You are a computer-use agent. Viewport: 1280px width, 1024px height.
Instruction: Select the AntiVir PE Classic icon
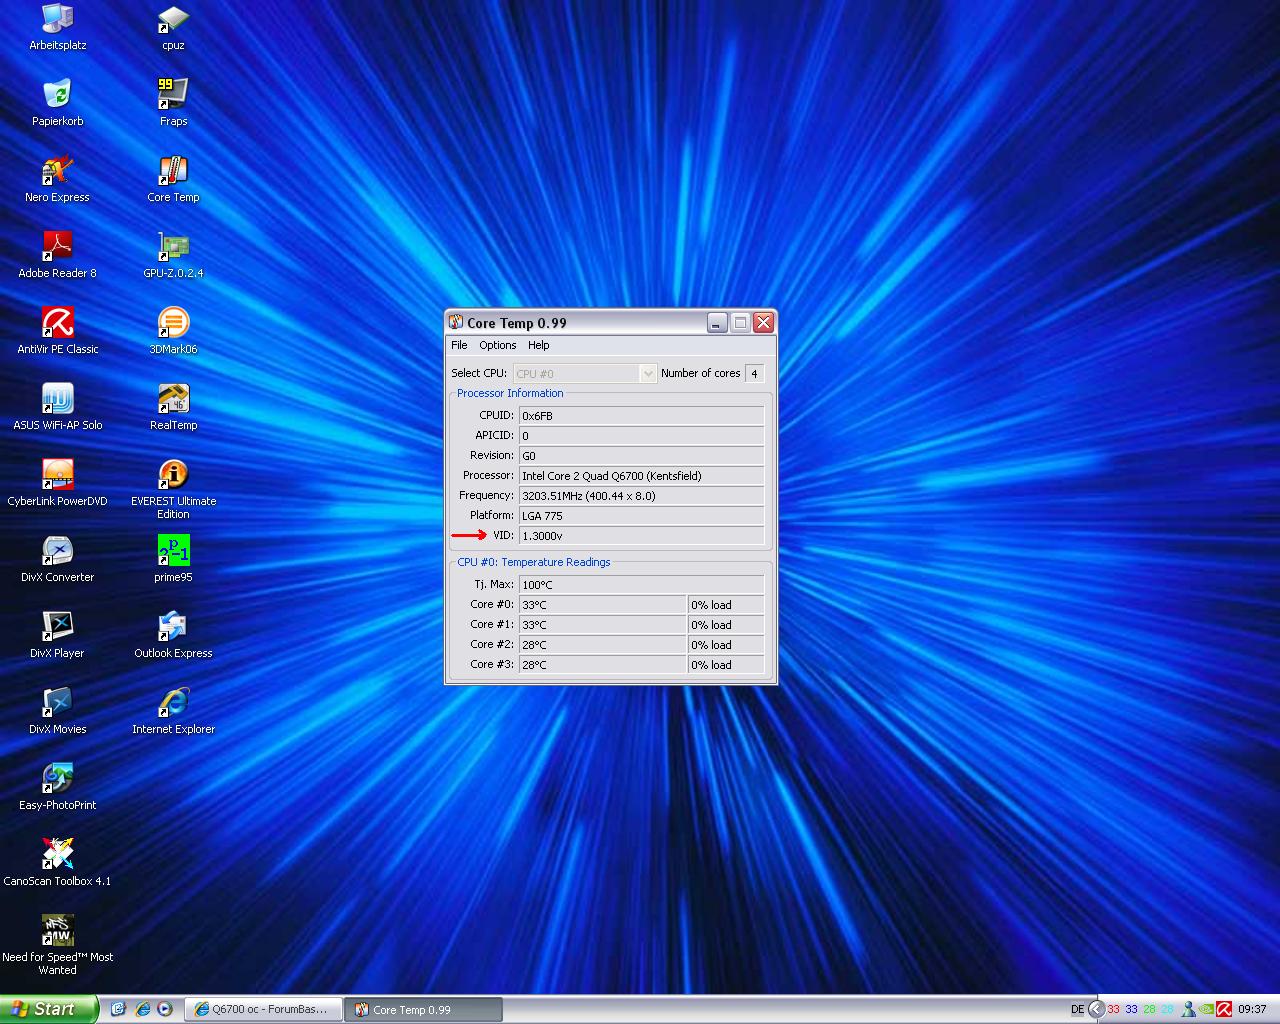click(x=57, y=331)
